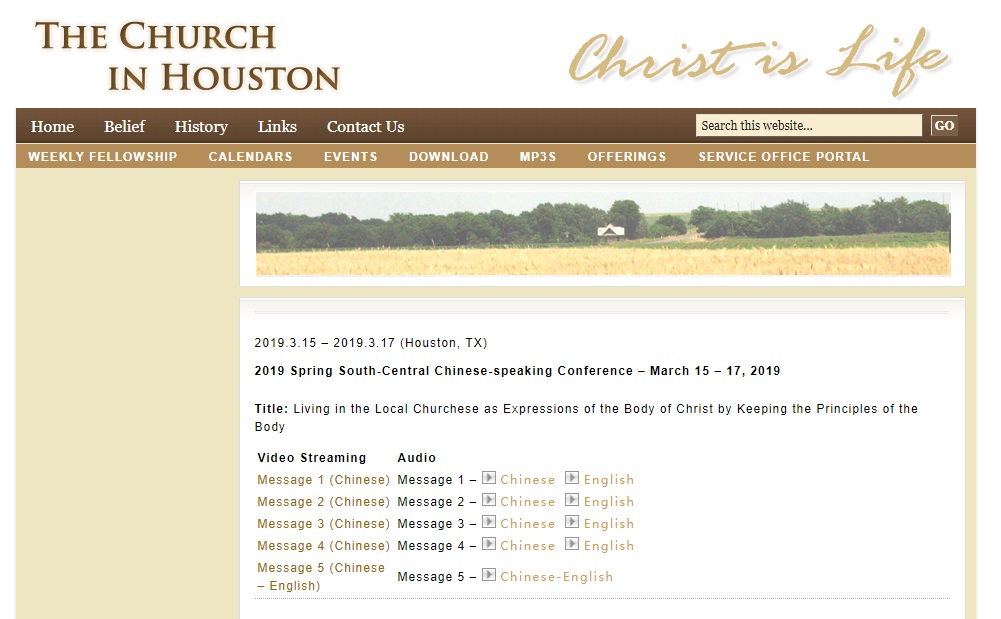This screenshot has height=619, width=1001.
Task: Click the play icon before Message 5 Chinese-English audio
Action: click(489, 575)
